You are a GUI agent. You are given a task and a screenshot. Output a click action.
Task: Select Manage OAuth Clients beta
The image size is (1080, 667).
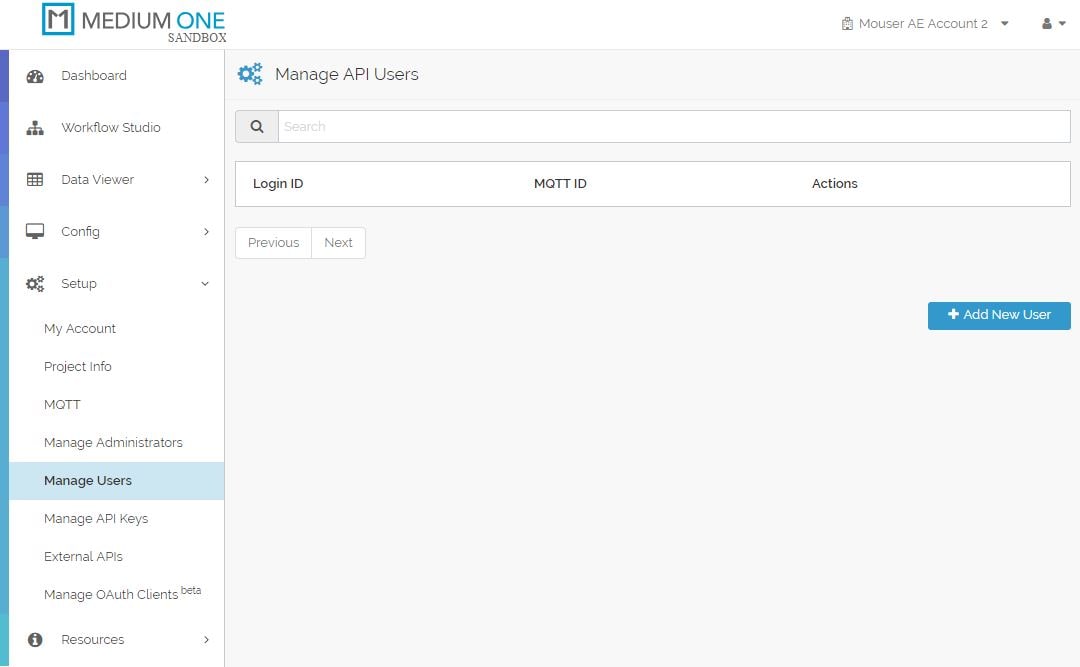(113, 594)
